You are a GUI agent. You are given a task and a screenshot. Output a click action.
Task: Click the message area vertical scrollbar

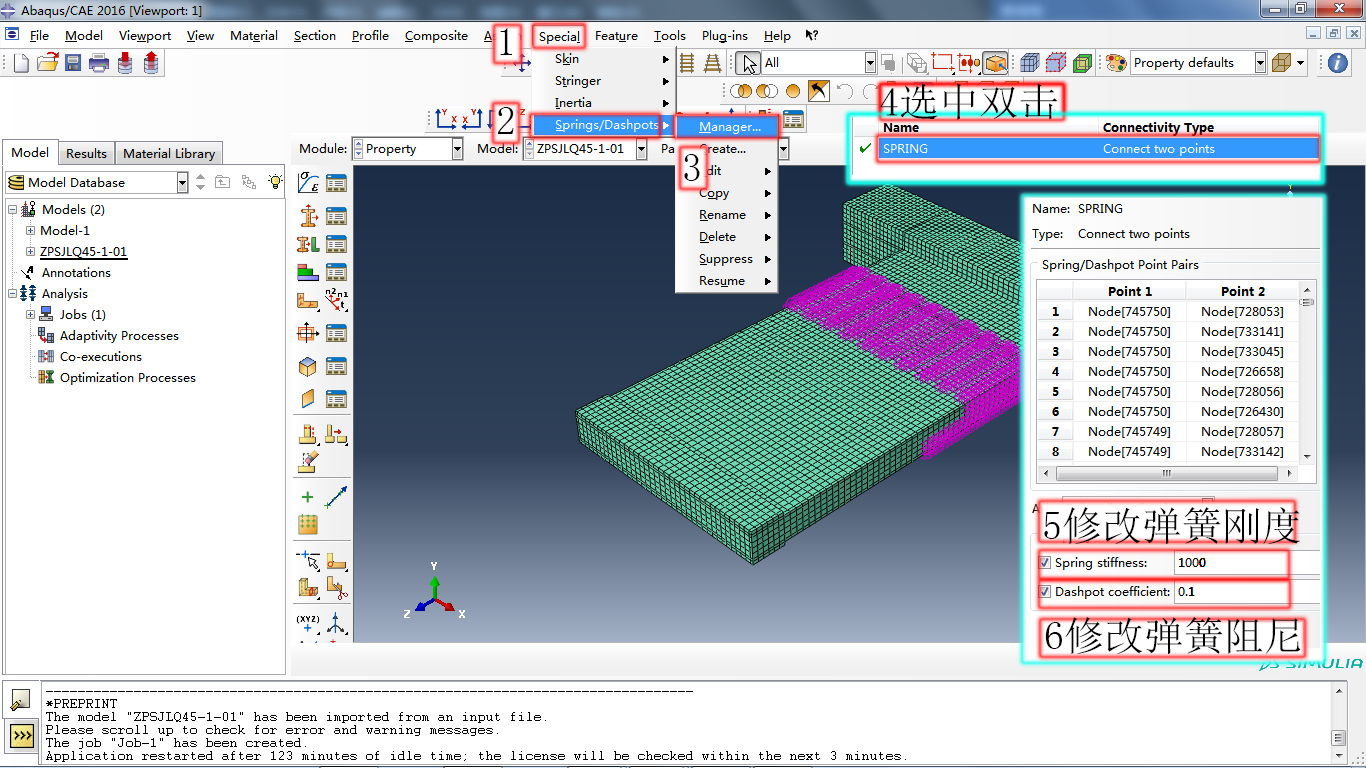click(1338, 722)
